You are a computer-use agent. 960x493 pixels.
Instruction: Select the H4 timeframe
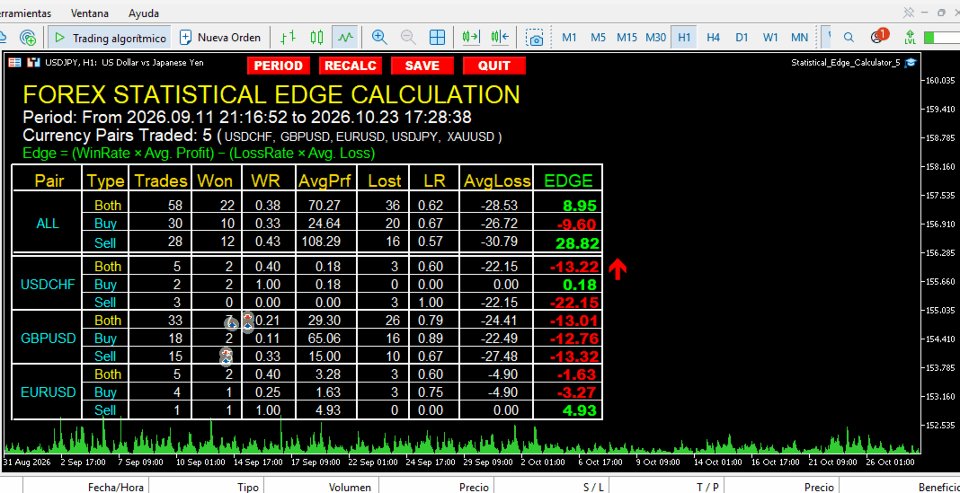click(x=713, y=37)
